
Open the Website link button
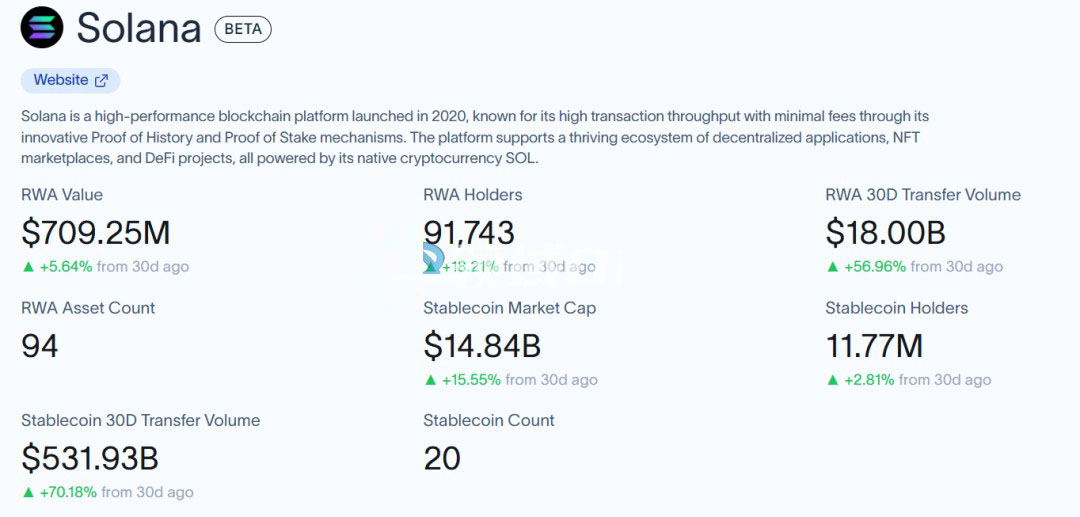coord(61,80)
